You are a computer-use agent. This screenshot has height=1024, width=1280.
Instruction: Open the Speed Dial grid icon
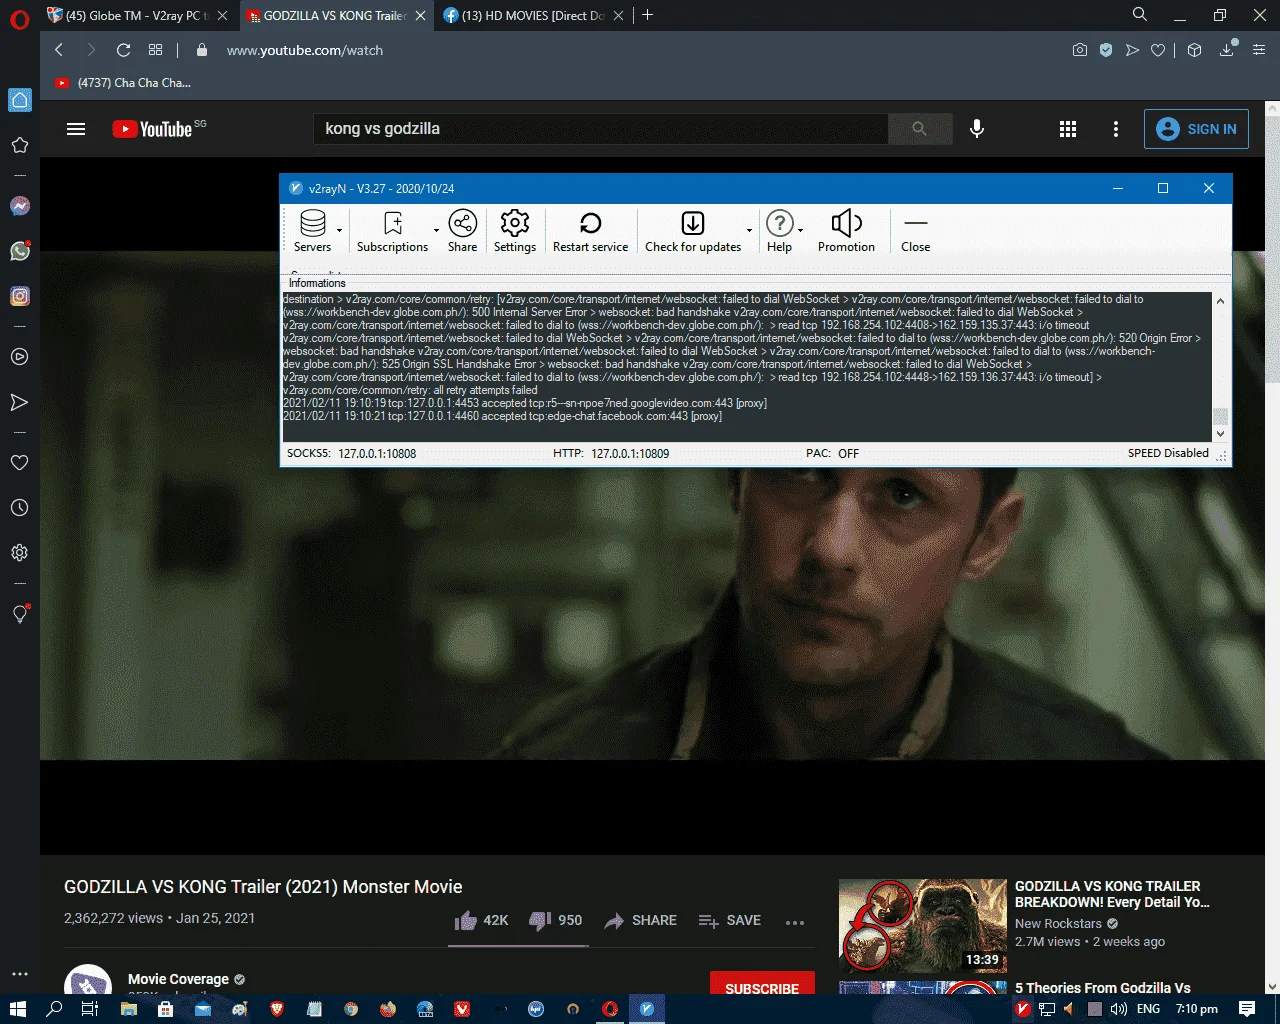click(155, 50)
